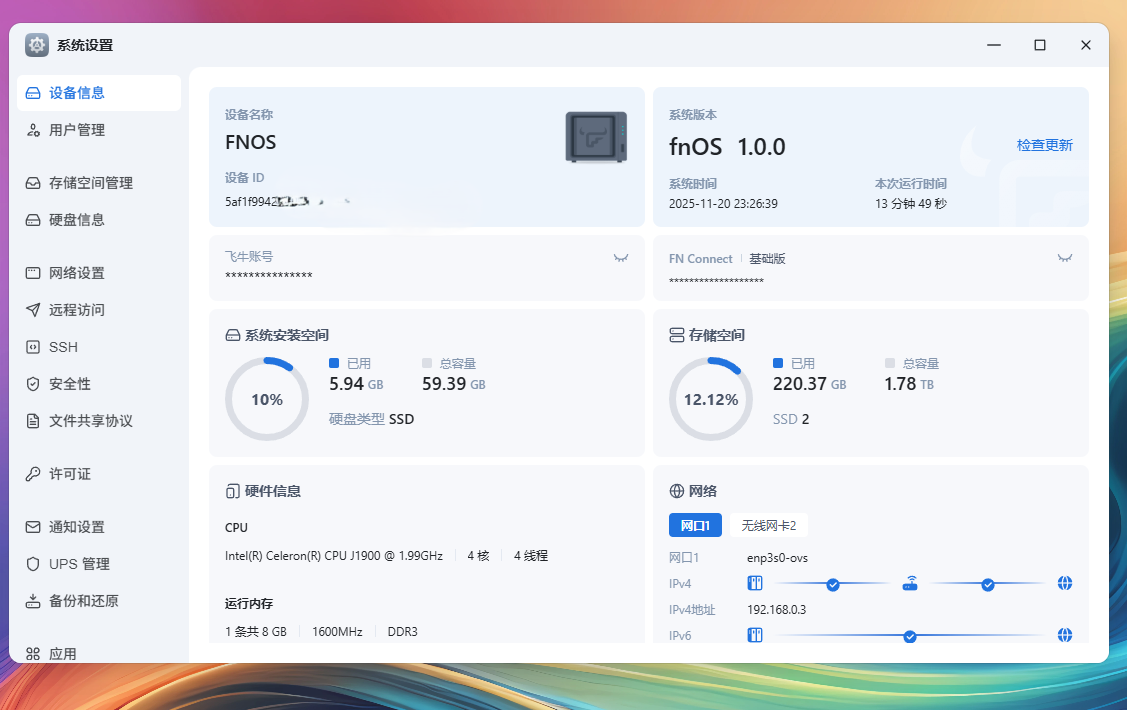Go to 通知设置 page
The width and height of the screenshot is (1127, 710).
tap(77, 527)
